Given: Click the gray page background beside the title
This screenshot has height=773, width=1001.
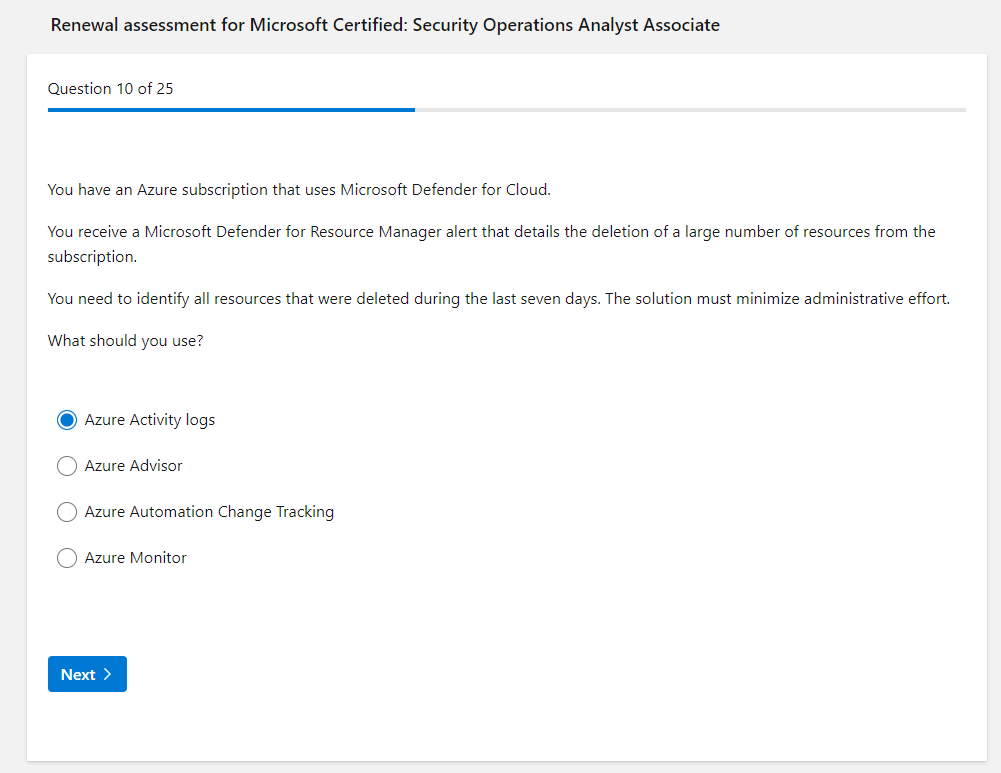Looking at the screenshot, I should pos(860,25).
